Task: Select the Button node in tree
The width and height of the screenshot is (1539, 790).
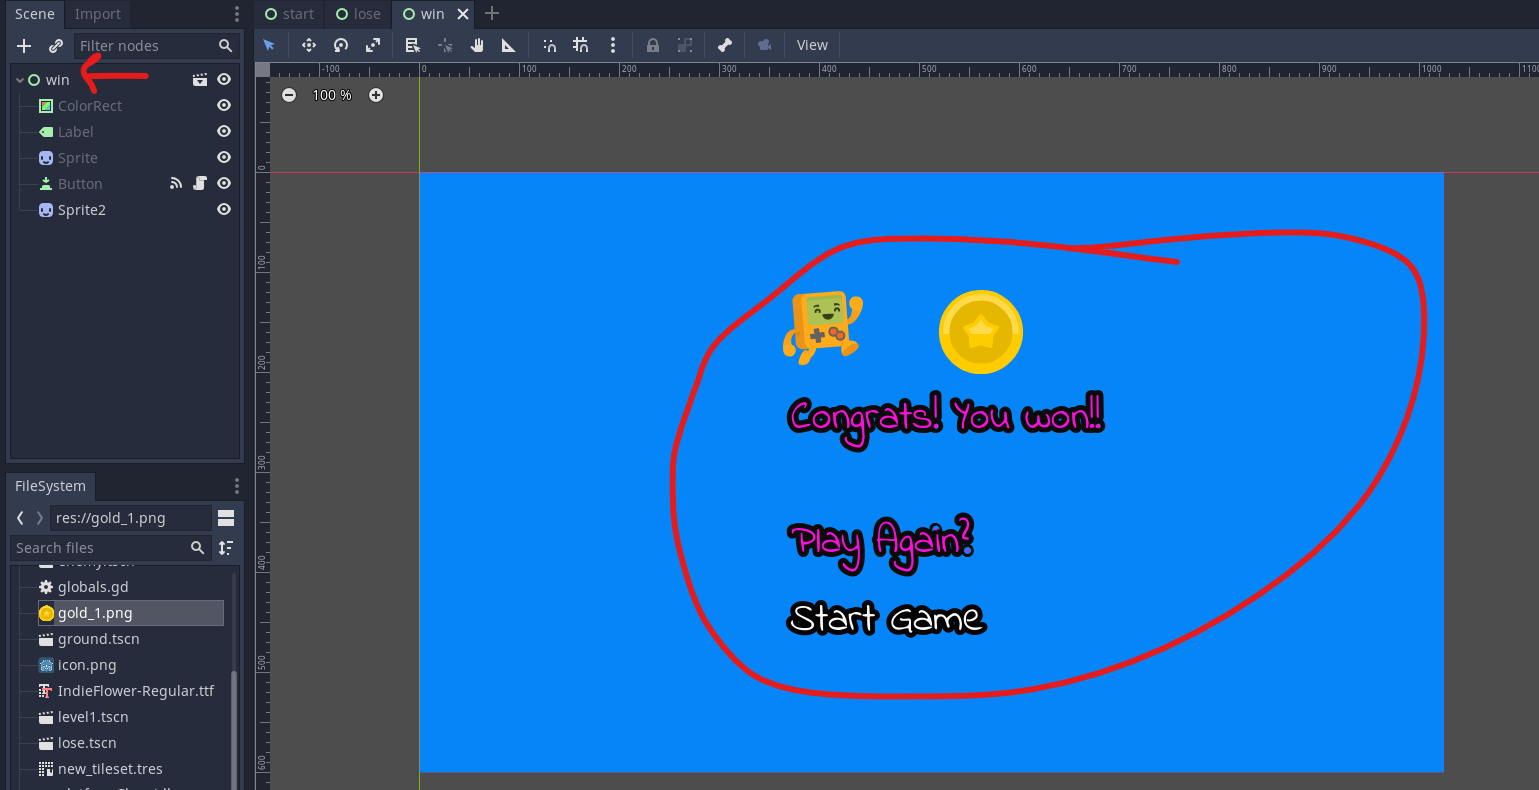Action: coord(80,184)
